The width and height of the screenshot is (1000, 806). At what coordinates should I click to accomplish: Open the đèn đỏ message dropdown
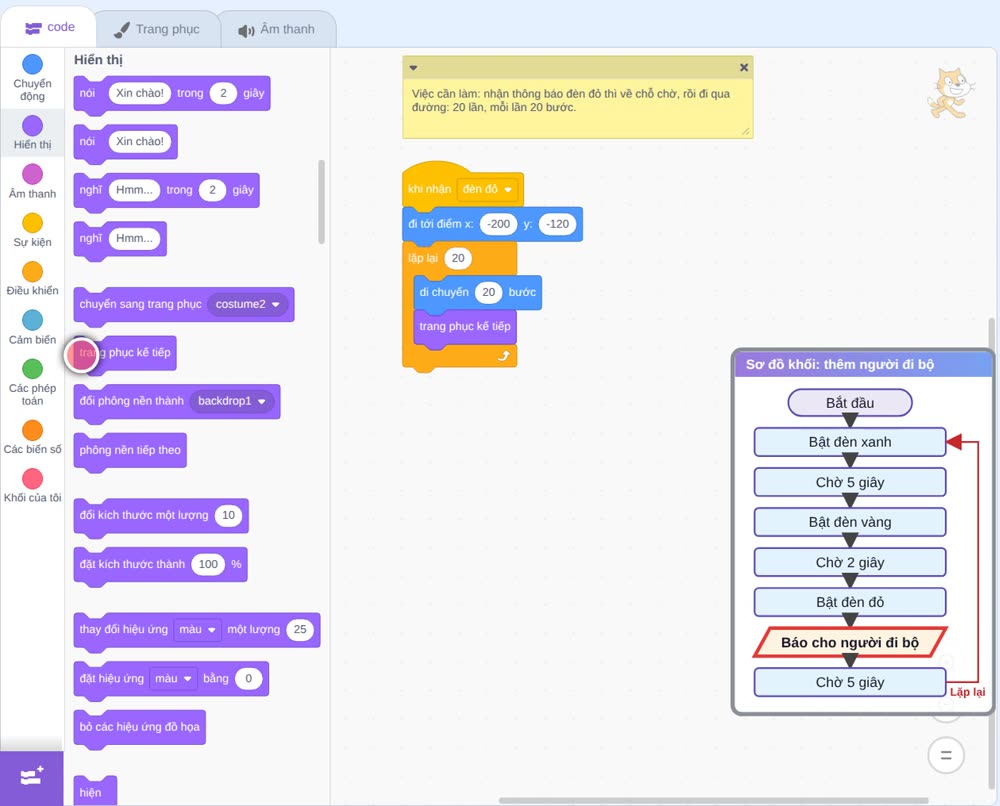coord(487,189)
